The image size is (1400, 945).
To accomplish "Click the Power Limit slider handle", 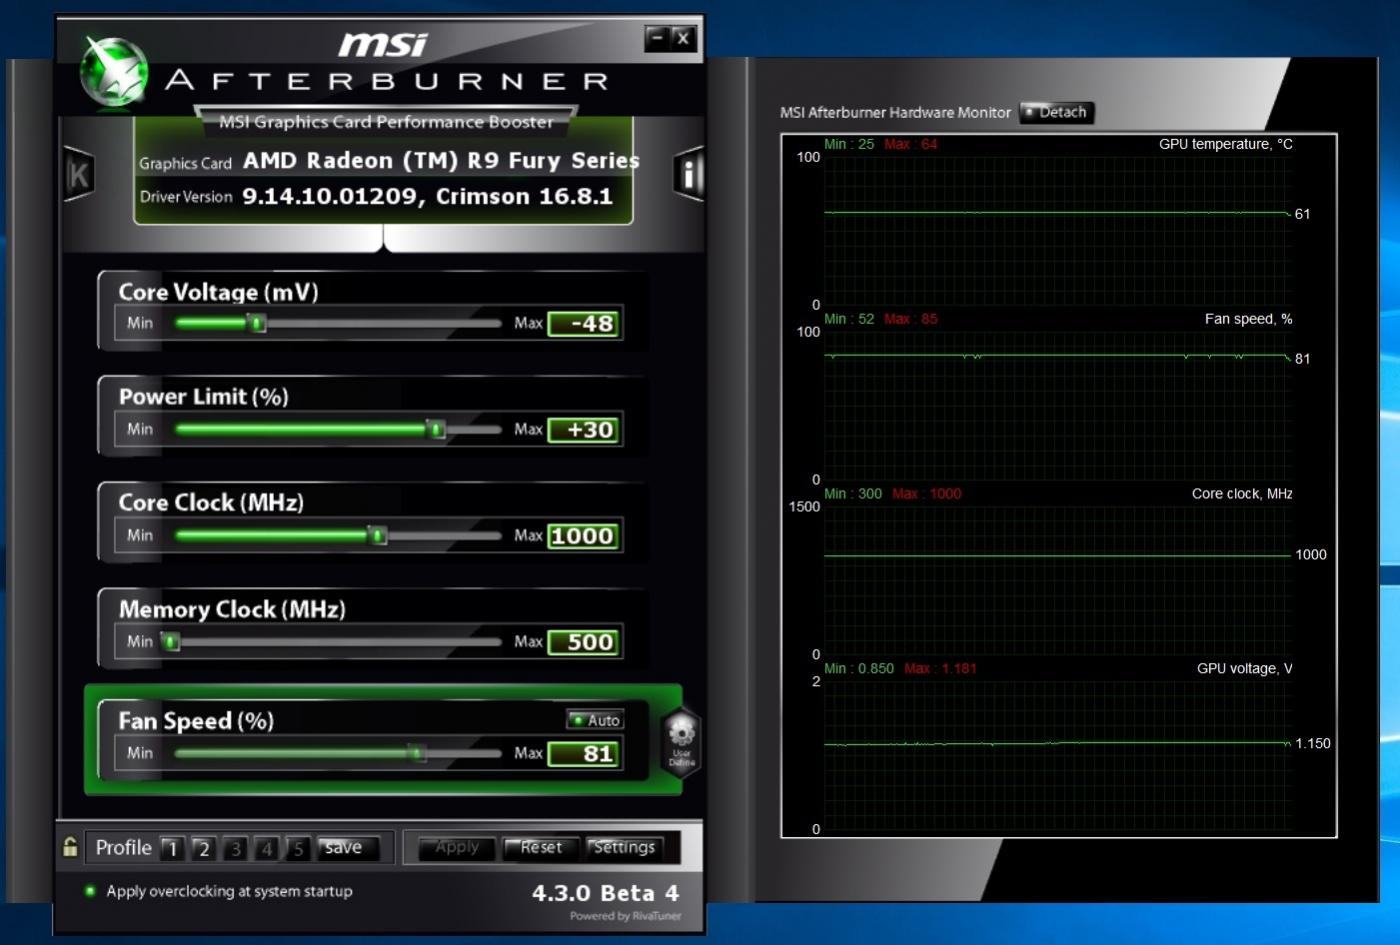I will pos(436,429).
